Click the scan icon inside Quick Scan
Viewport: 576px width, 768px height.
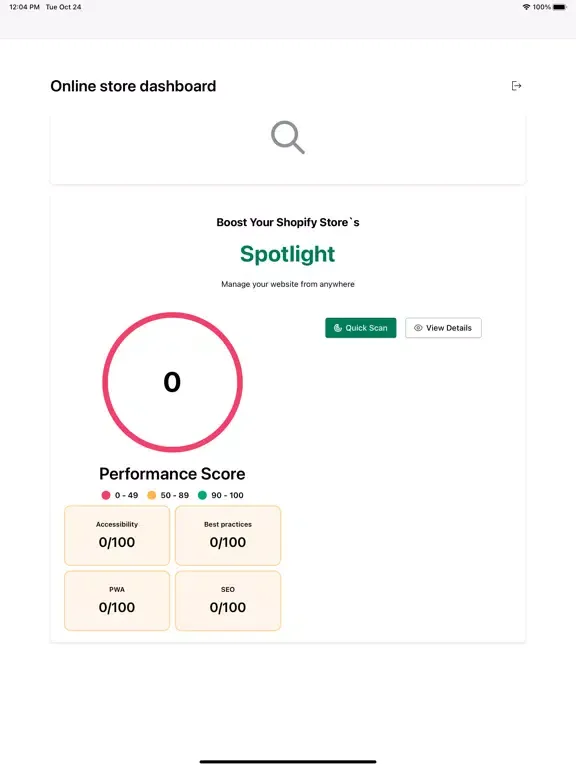tap(337, 328)
